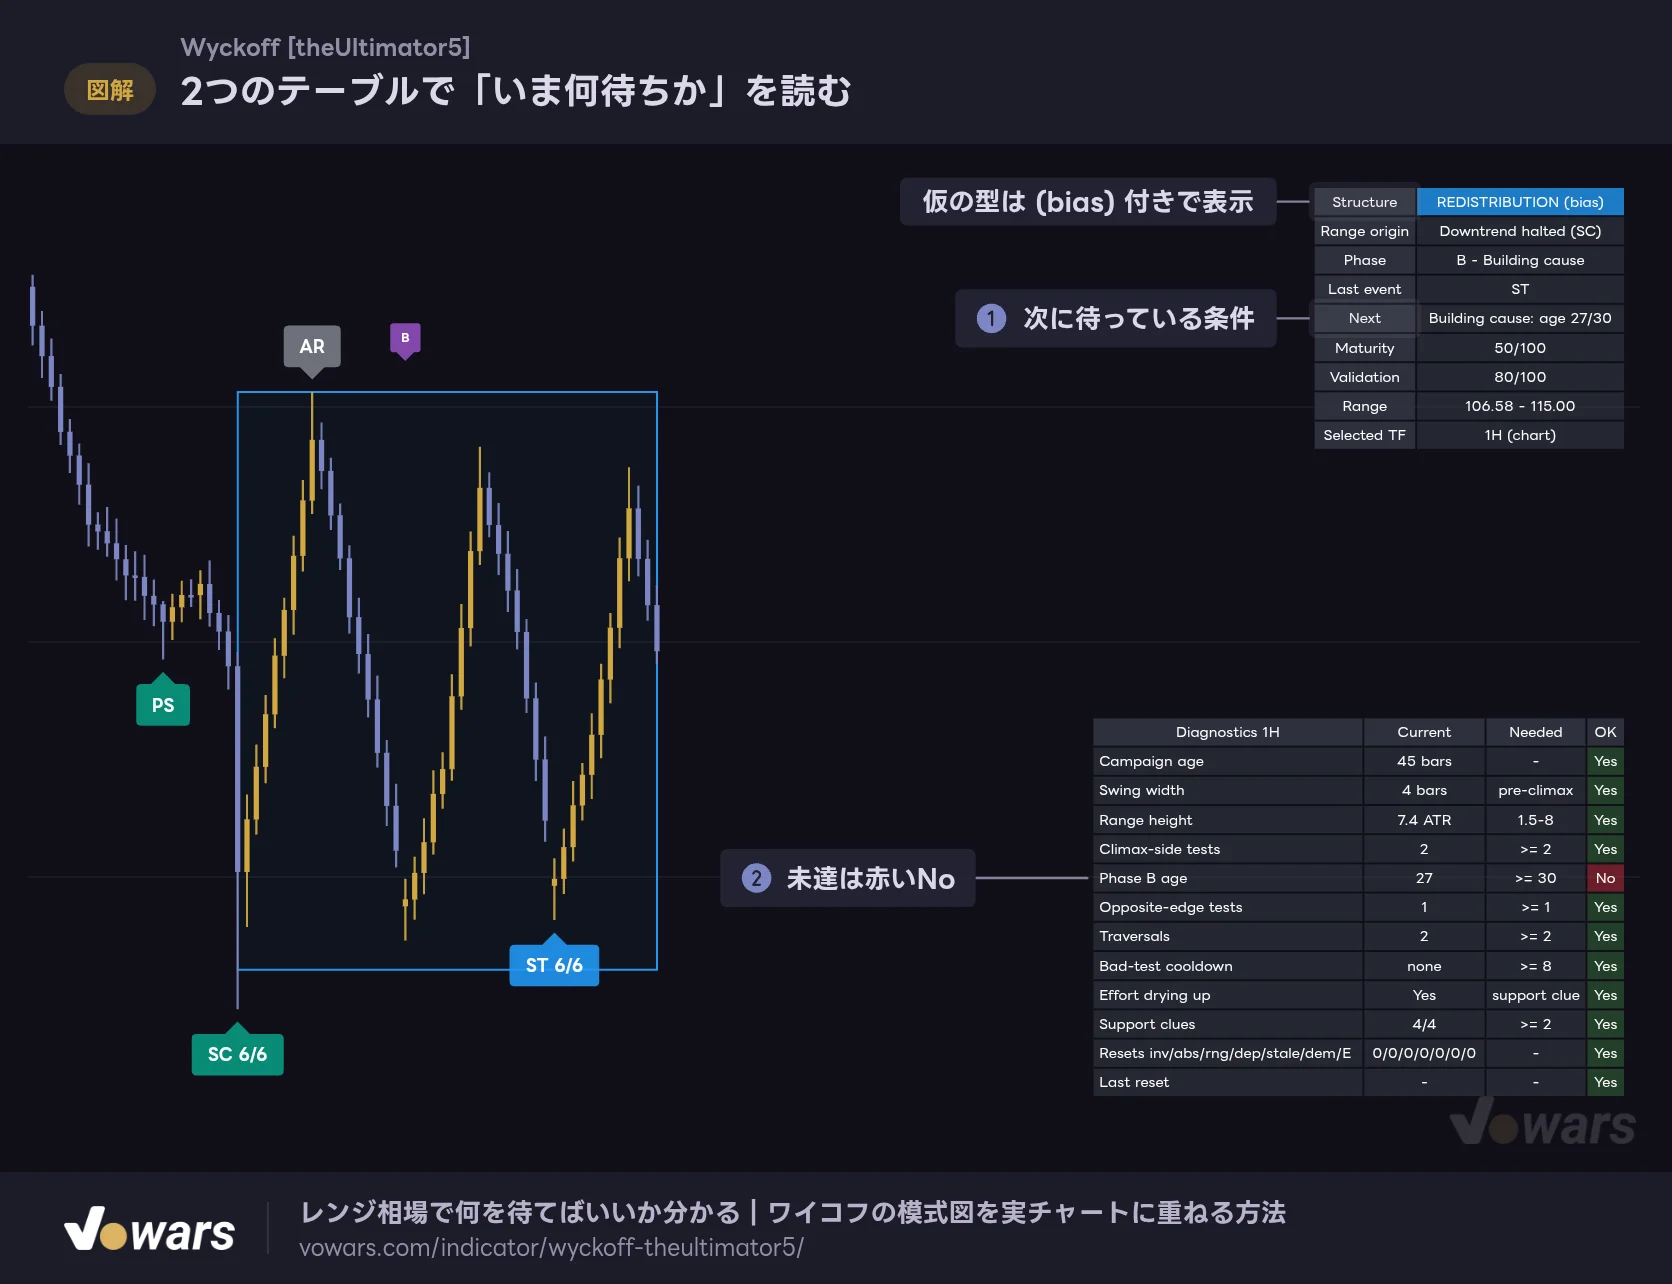Image resolution: width=1672 pixels, height=1284 pixels.
Task: Click the >= 30 needed cell
Action: (1536, 878)
